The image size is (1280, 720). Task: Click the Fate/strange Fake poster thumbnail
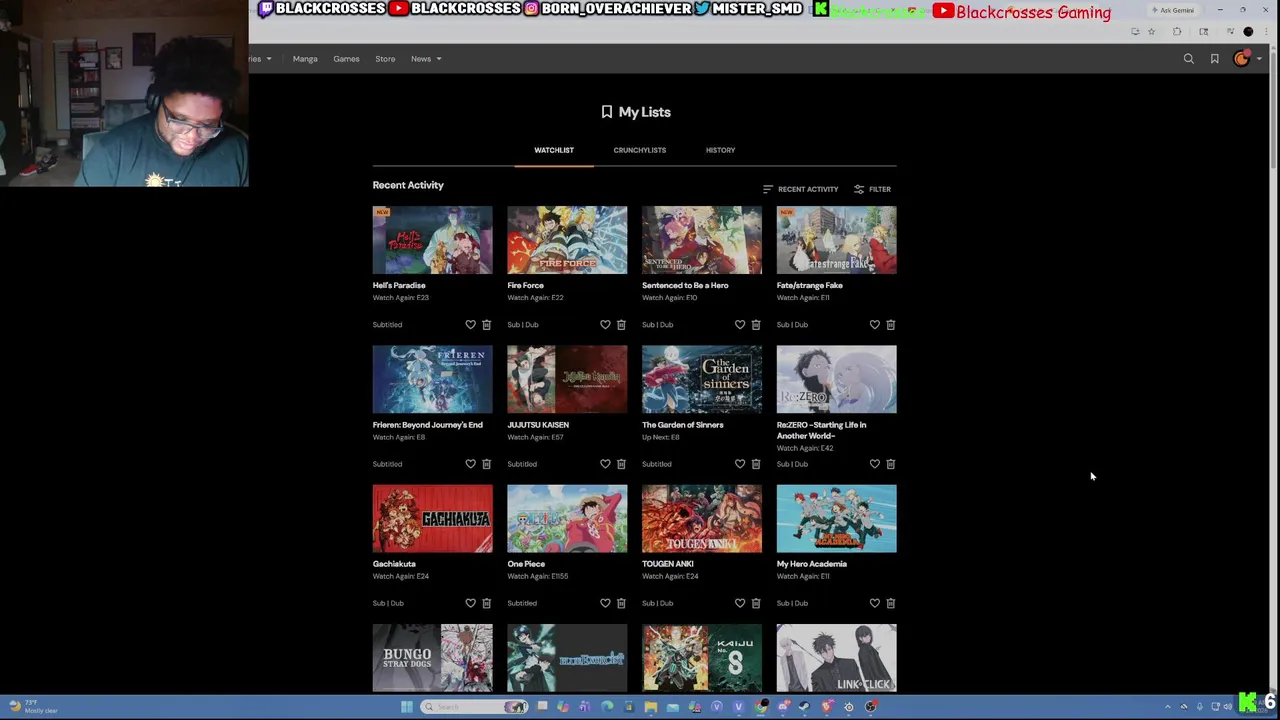point(837,240)
